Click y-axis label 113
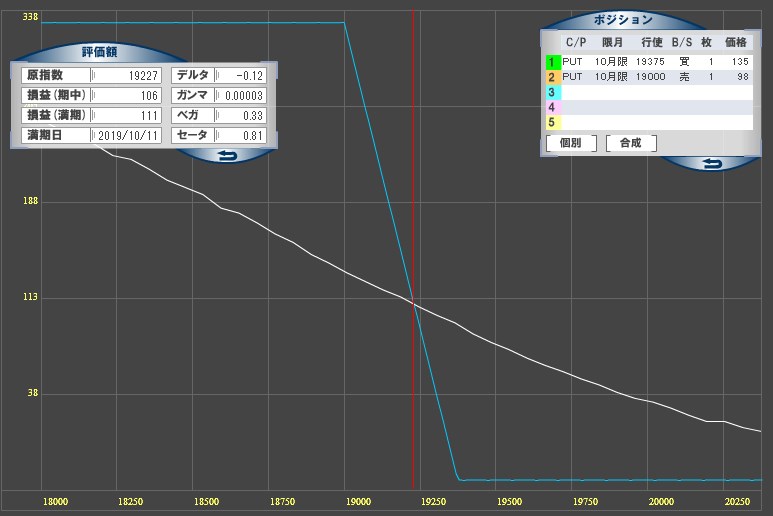This screenshot has width=773, height=516. point(30,297)
